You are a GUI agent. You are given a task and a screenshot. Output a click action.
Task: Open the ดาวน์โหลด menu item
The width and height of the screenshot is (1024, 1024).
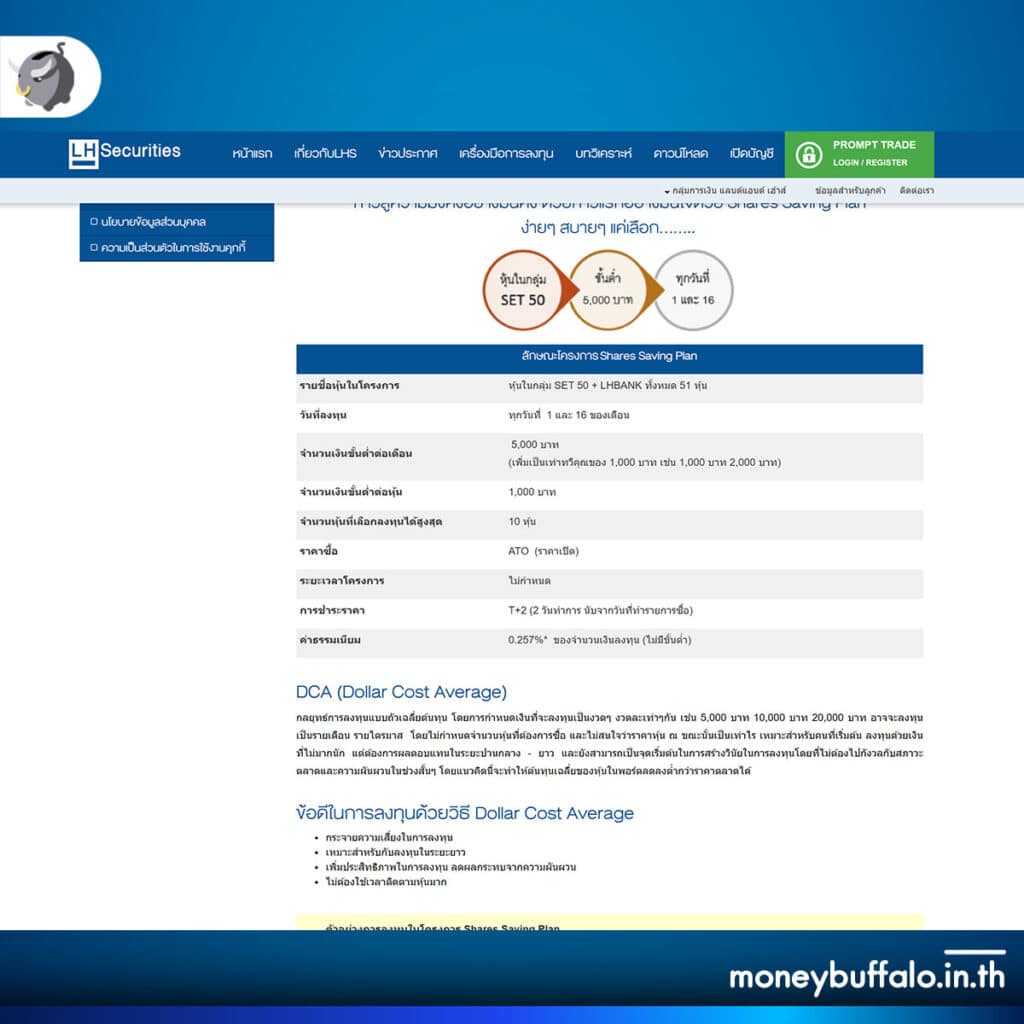[x=680, y=154]
